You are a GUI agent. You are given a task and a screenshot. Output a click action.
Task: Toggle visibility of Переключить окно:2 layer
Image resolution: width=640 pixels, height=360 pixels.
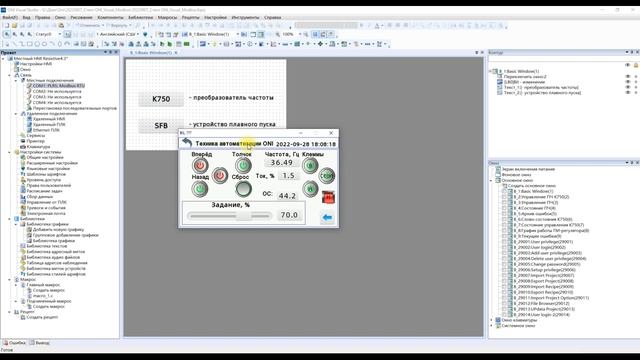pyautogui.click(x=628, y=76)
